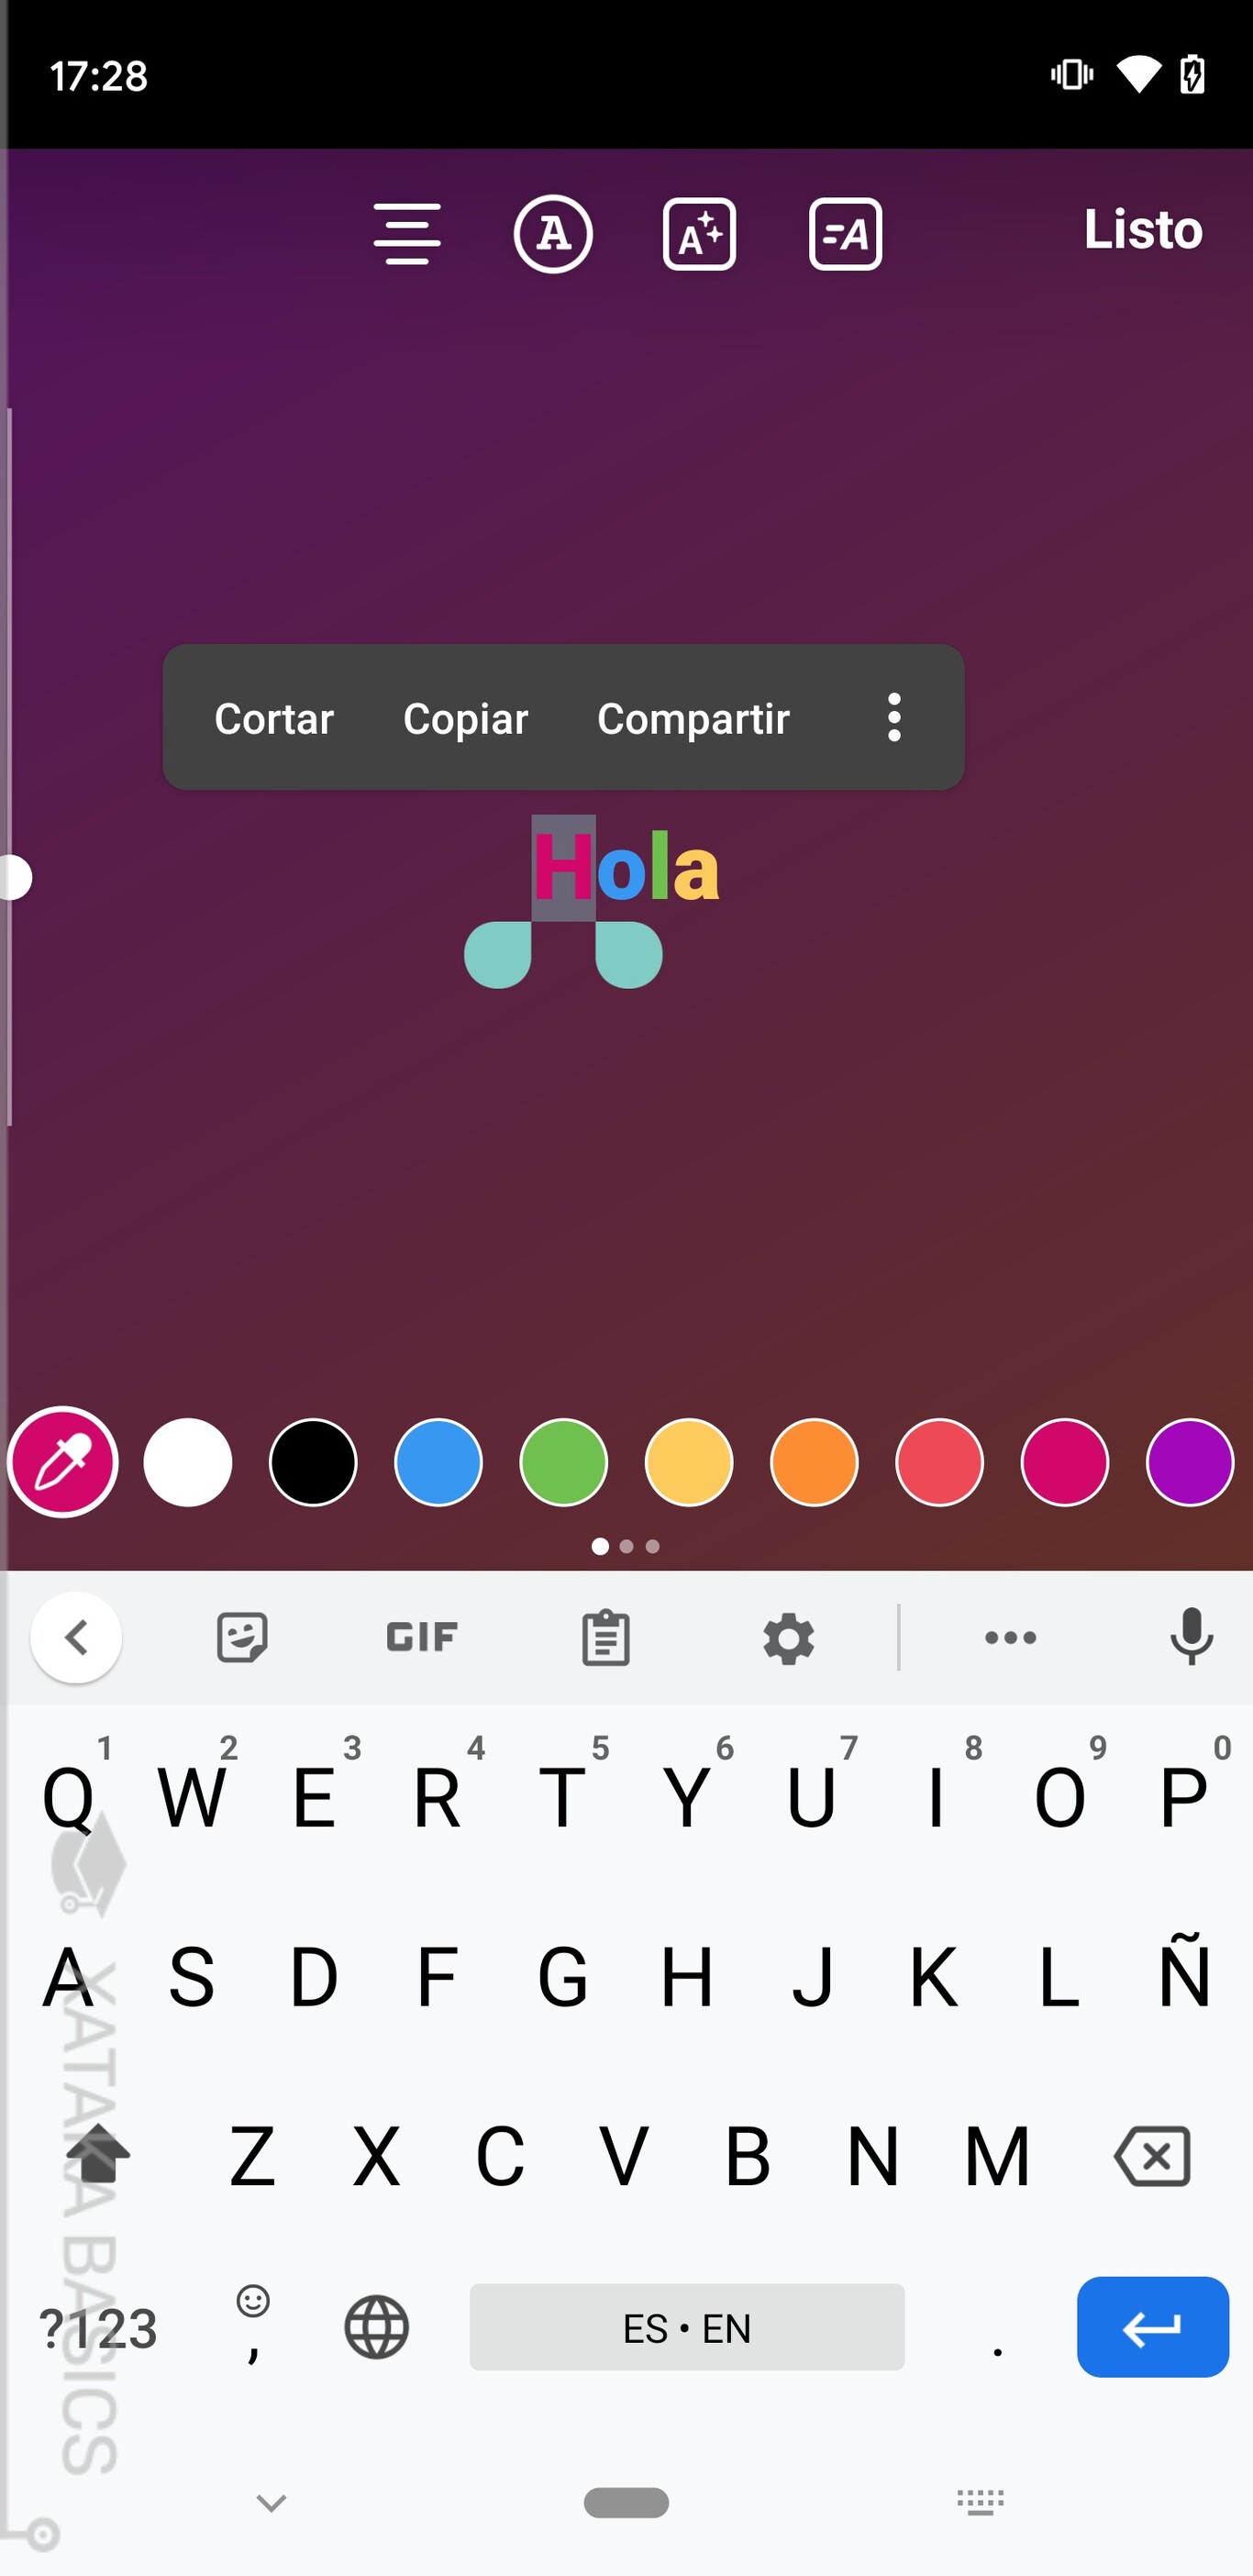Select the eyedropper color picker tool
1253x2576 pixels.
63,1462
